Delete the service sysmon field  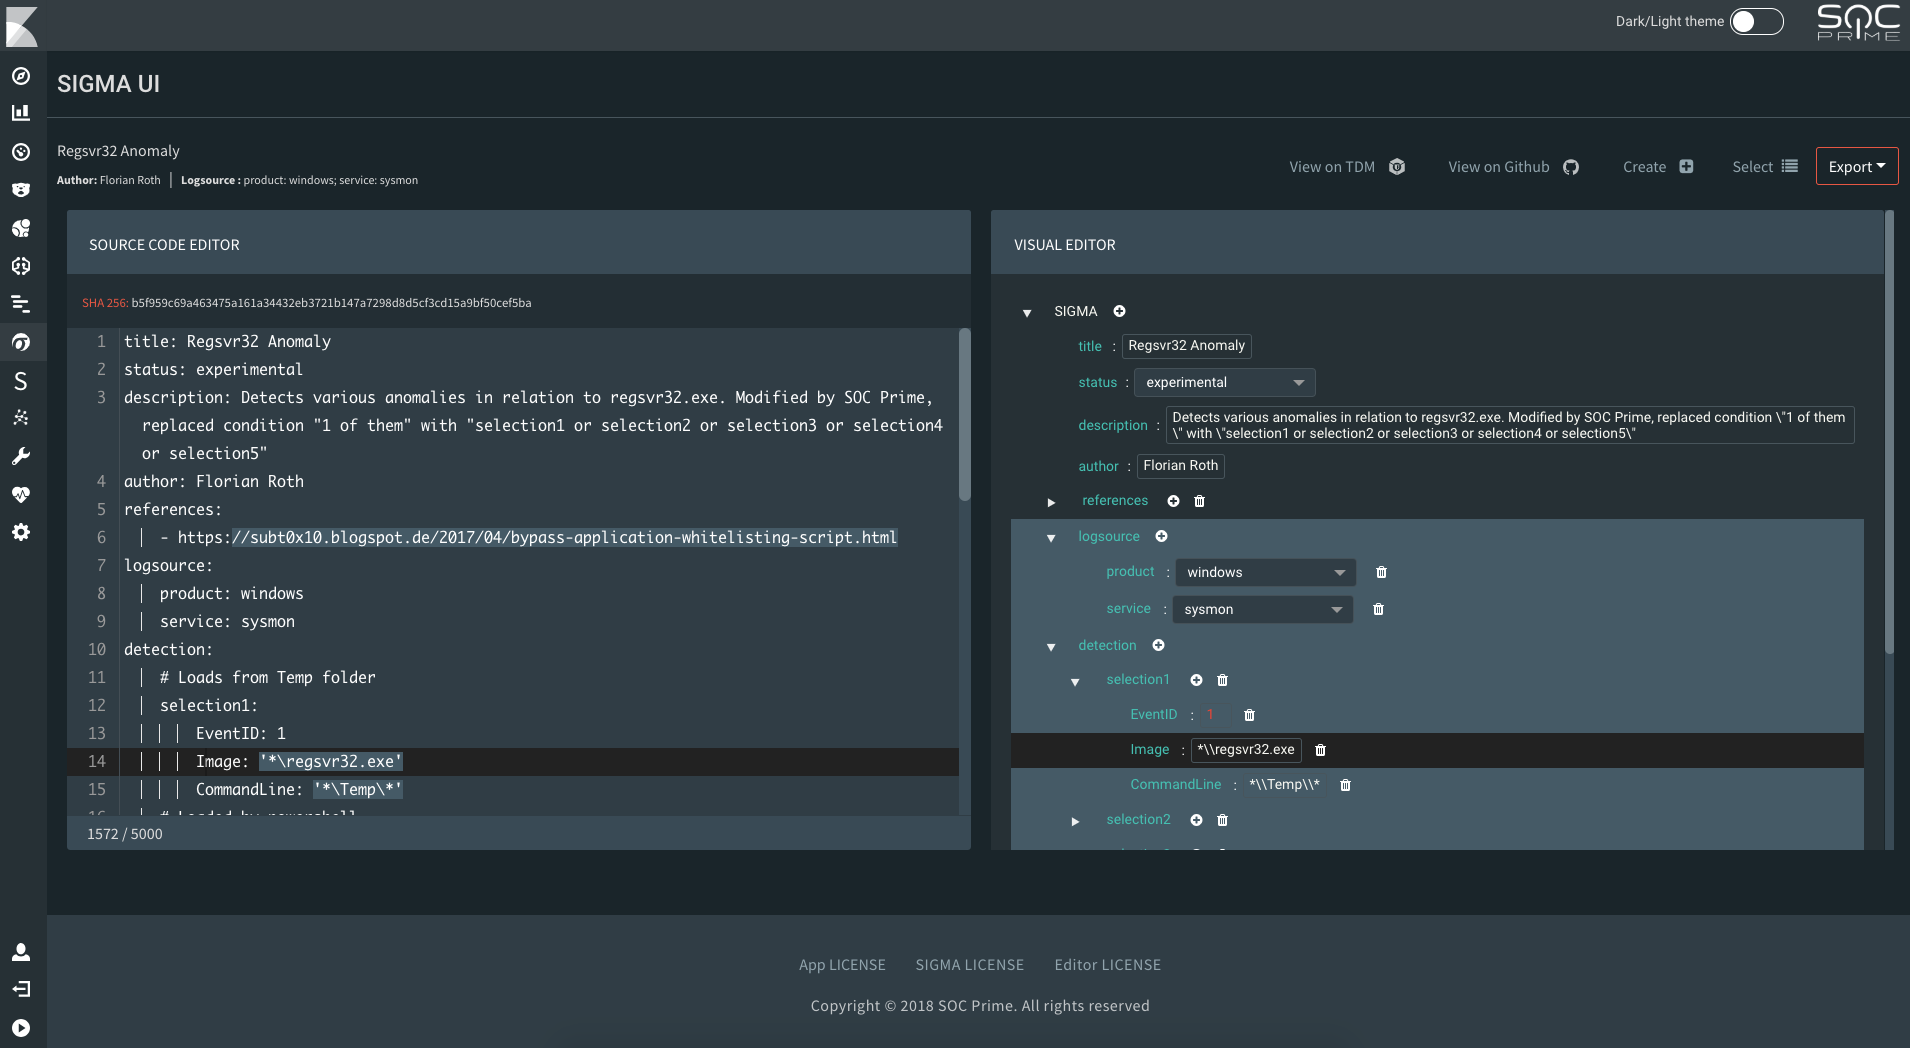point(1379,609)
